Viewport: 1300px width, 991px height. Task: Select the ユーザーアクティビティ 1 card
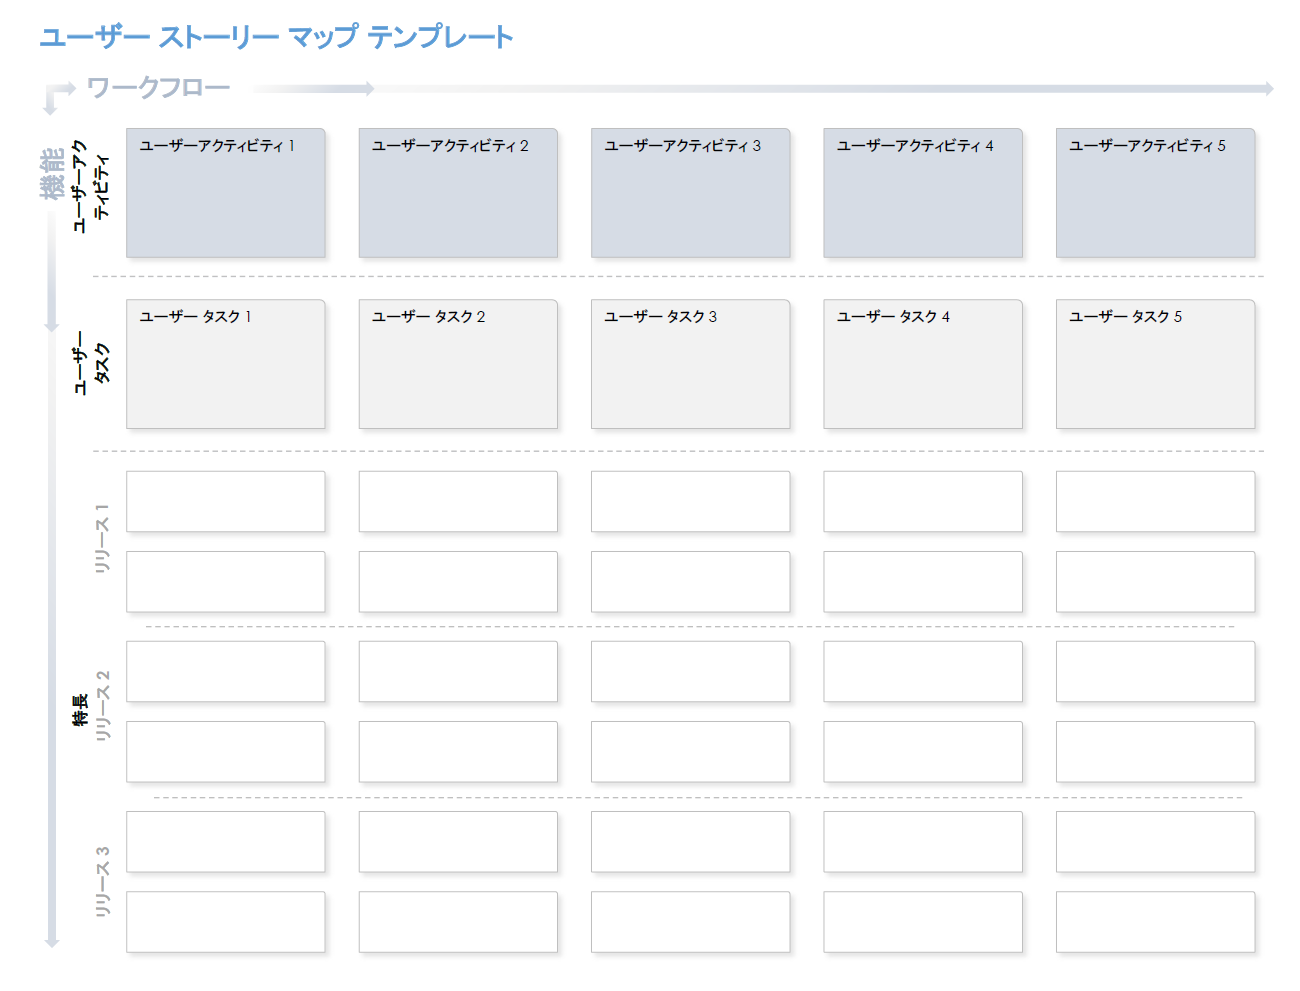point(226,193)
